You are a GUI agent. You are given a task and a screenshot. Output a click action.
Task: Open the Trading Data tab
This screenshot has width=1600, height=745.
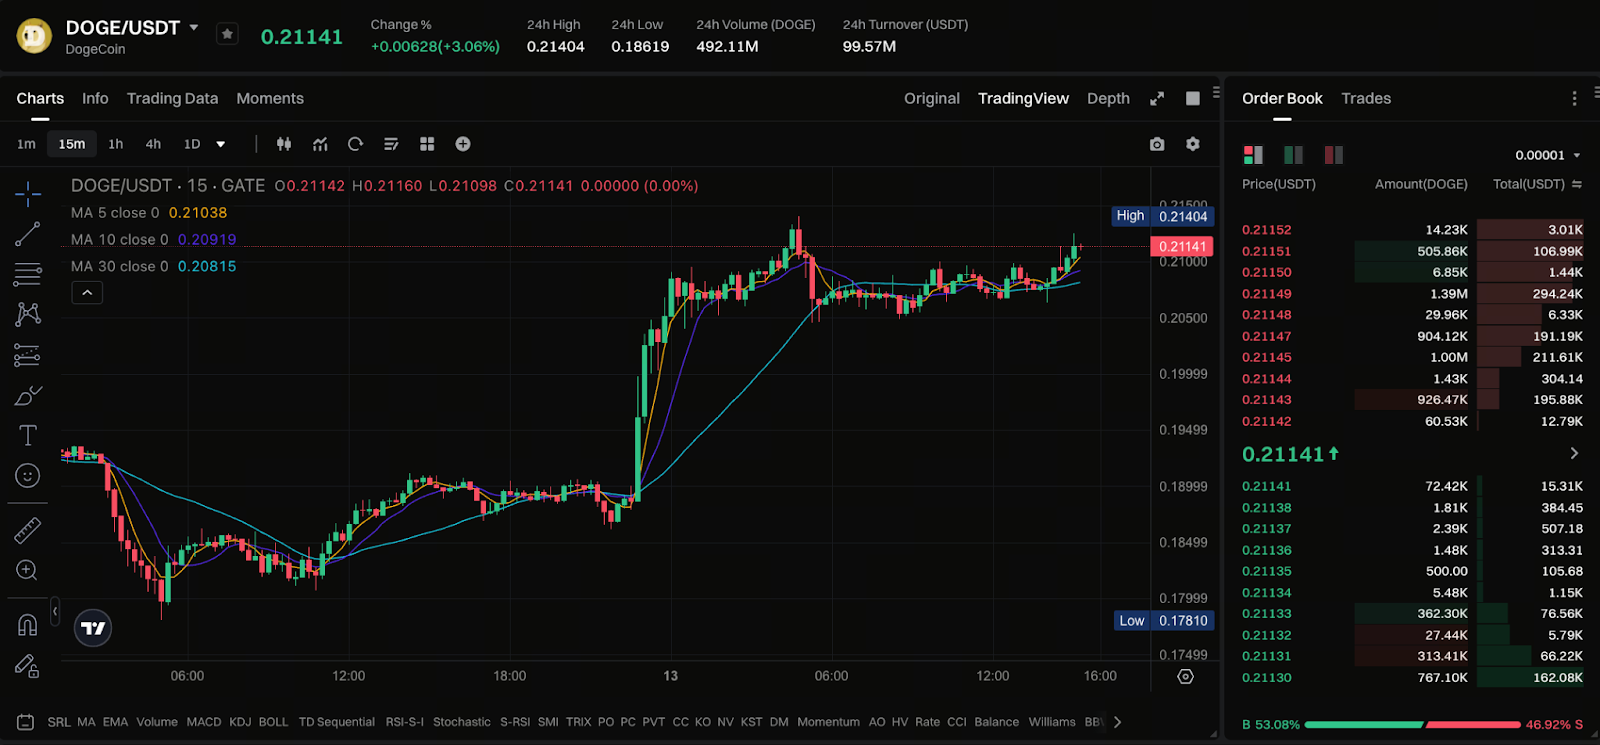tap(172, 98)
